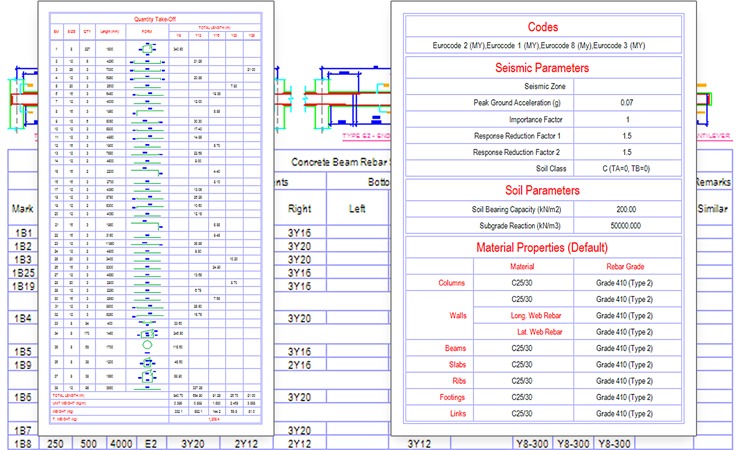Click the 200.00 bearing capacity value
This screenshot has height=450, width=740.
(626, 209)
